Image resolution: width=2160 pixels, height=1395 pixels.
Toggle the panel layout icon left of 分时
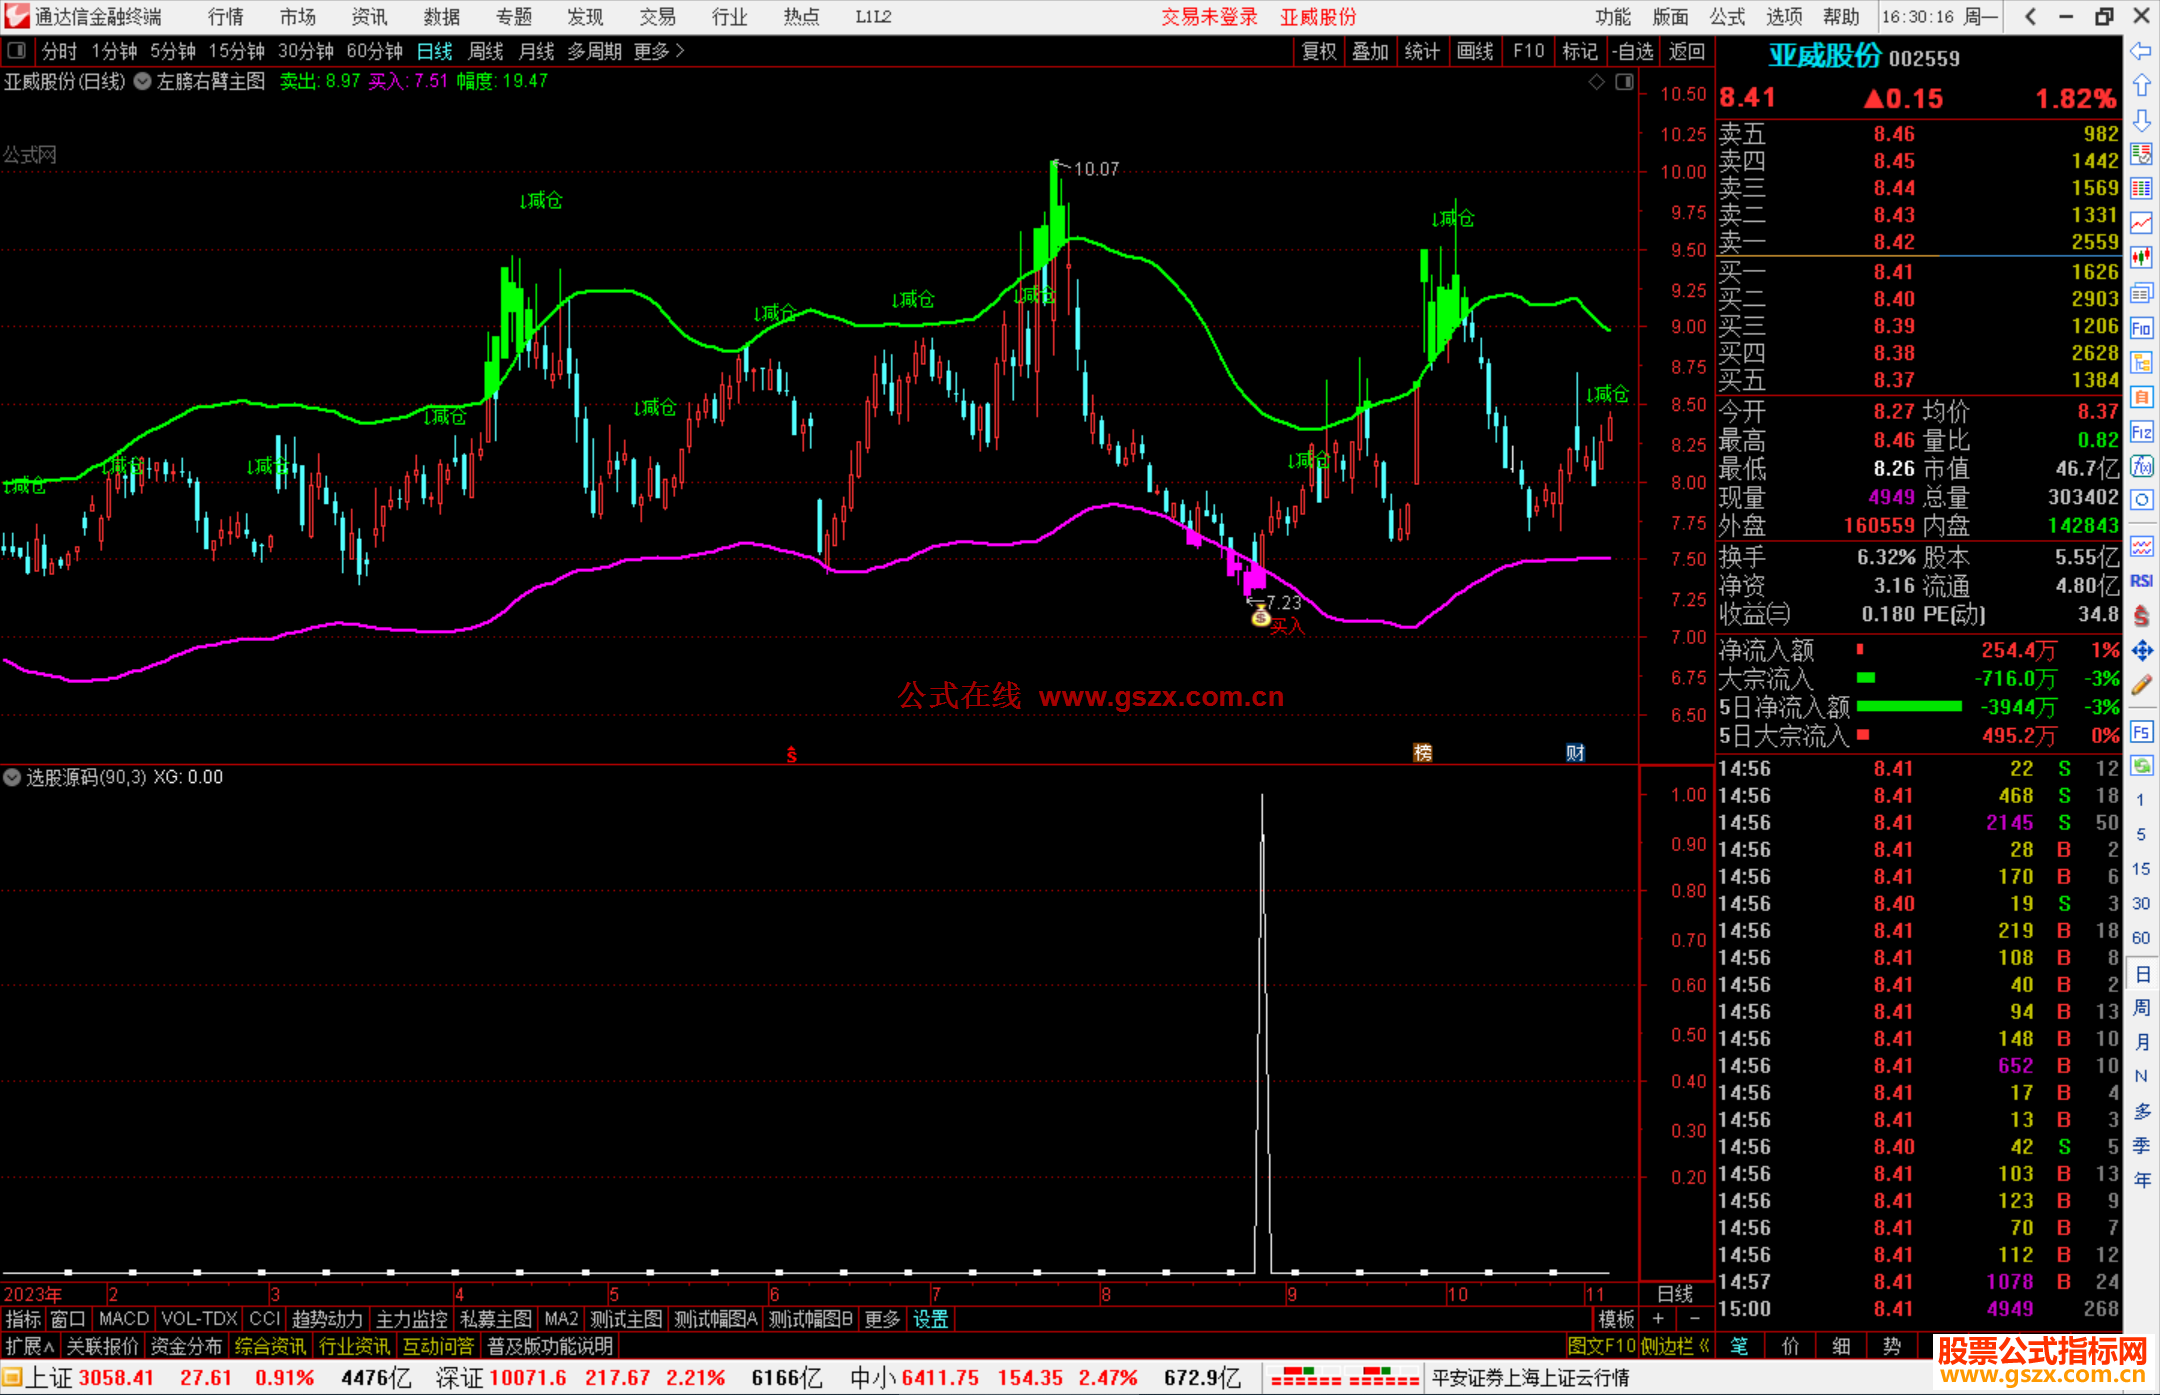click(17, 50)
